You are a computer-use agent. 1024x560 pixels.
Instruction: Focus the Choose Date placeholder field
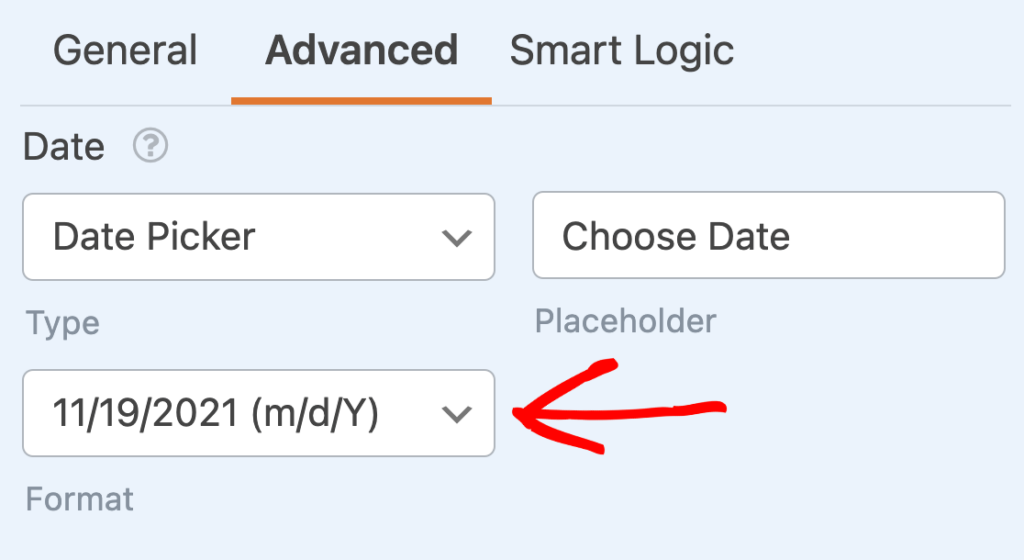769,235
